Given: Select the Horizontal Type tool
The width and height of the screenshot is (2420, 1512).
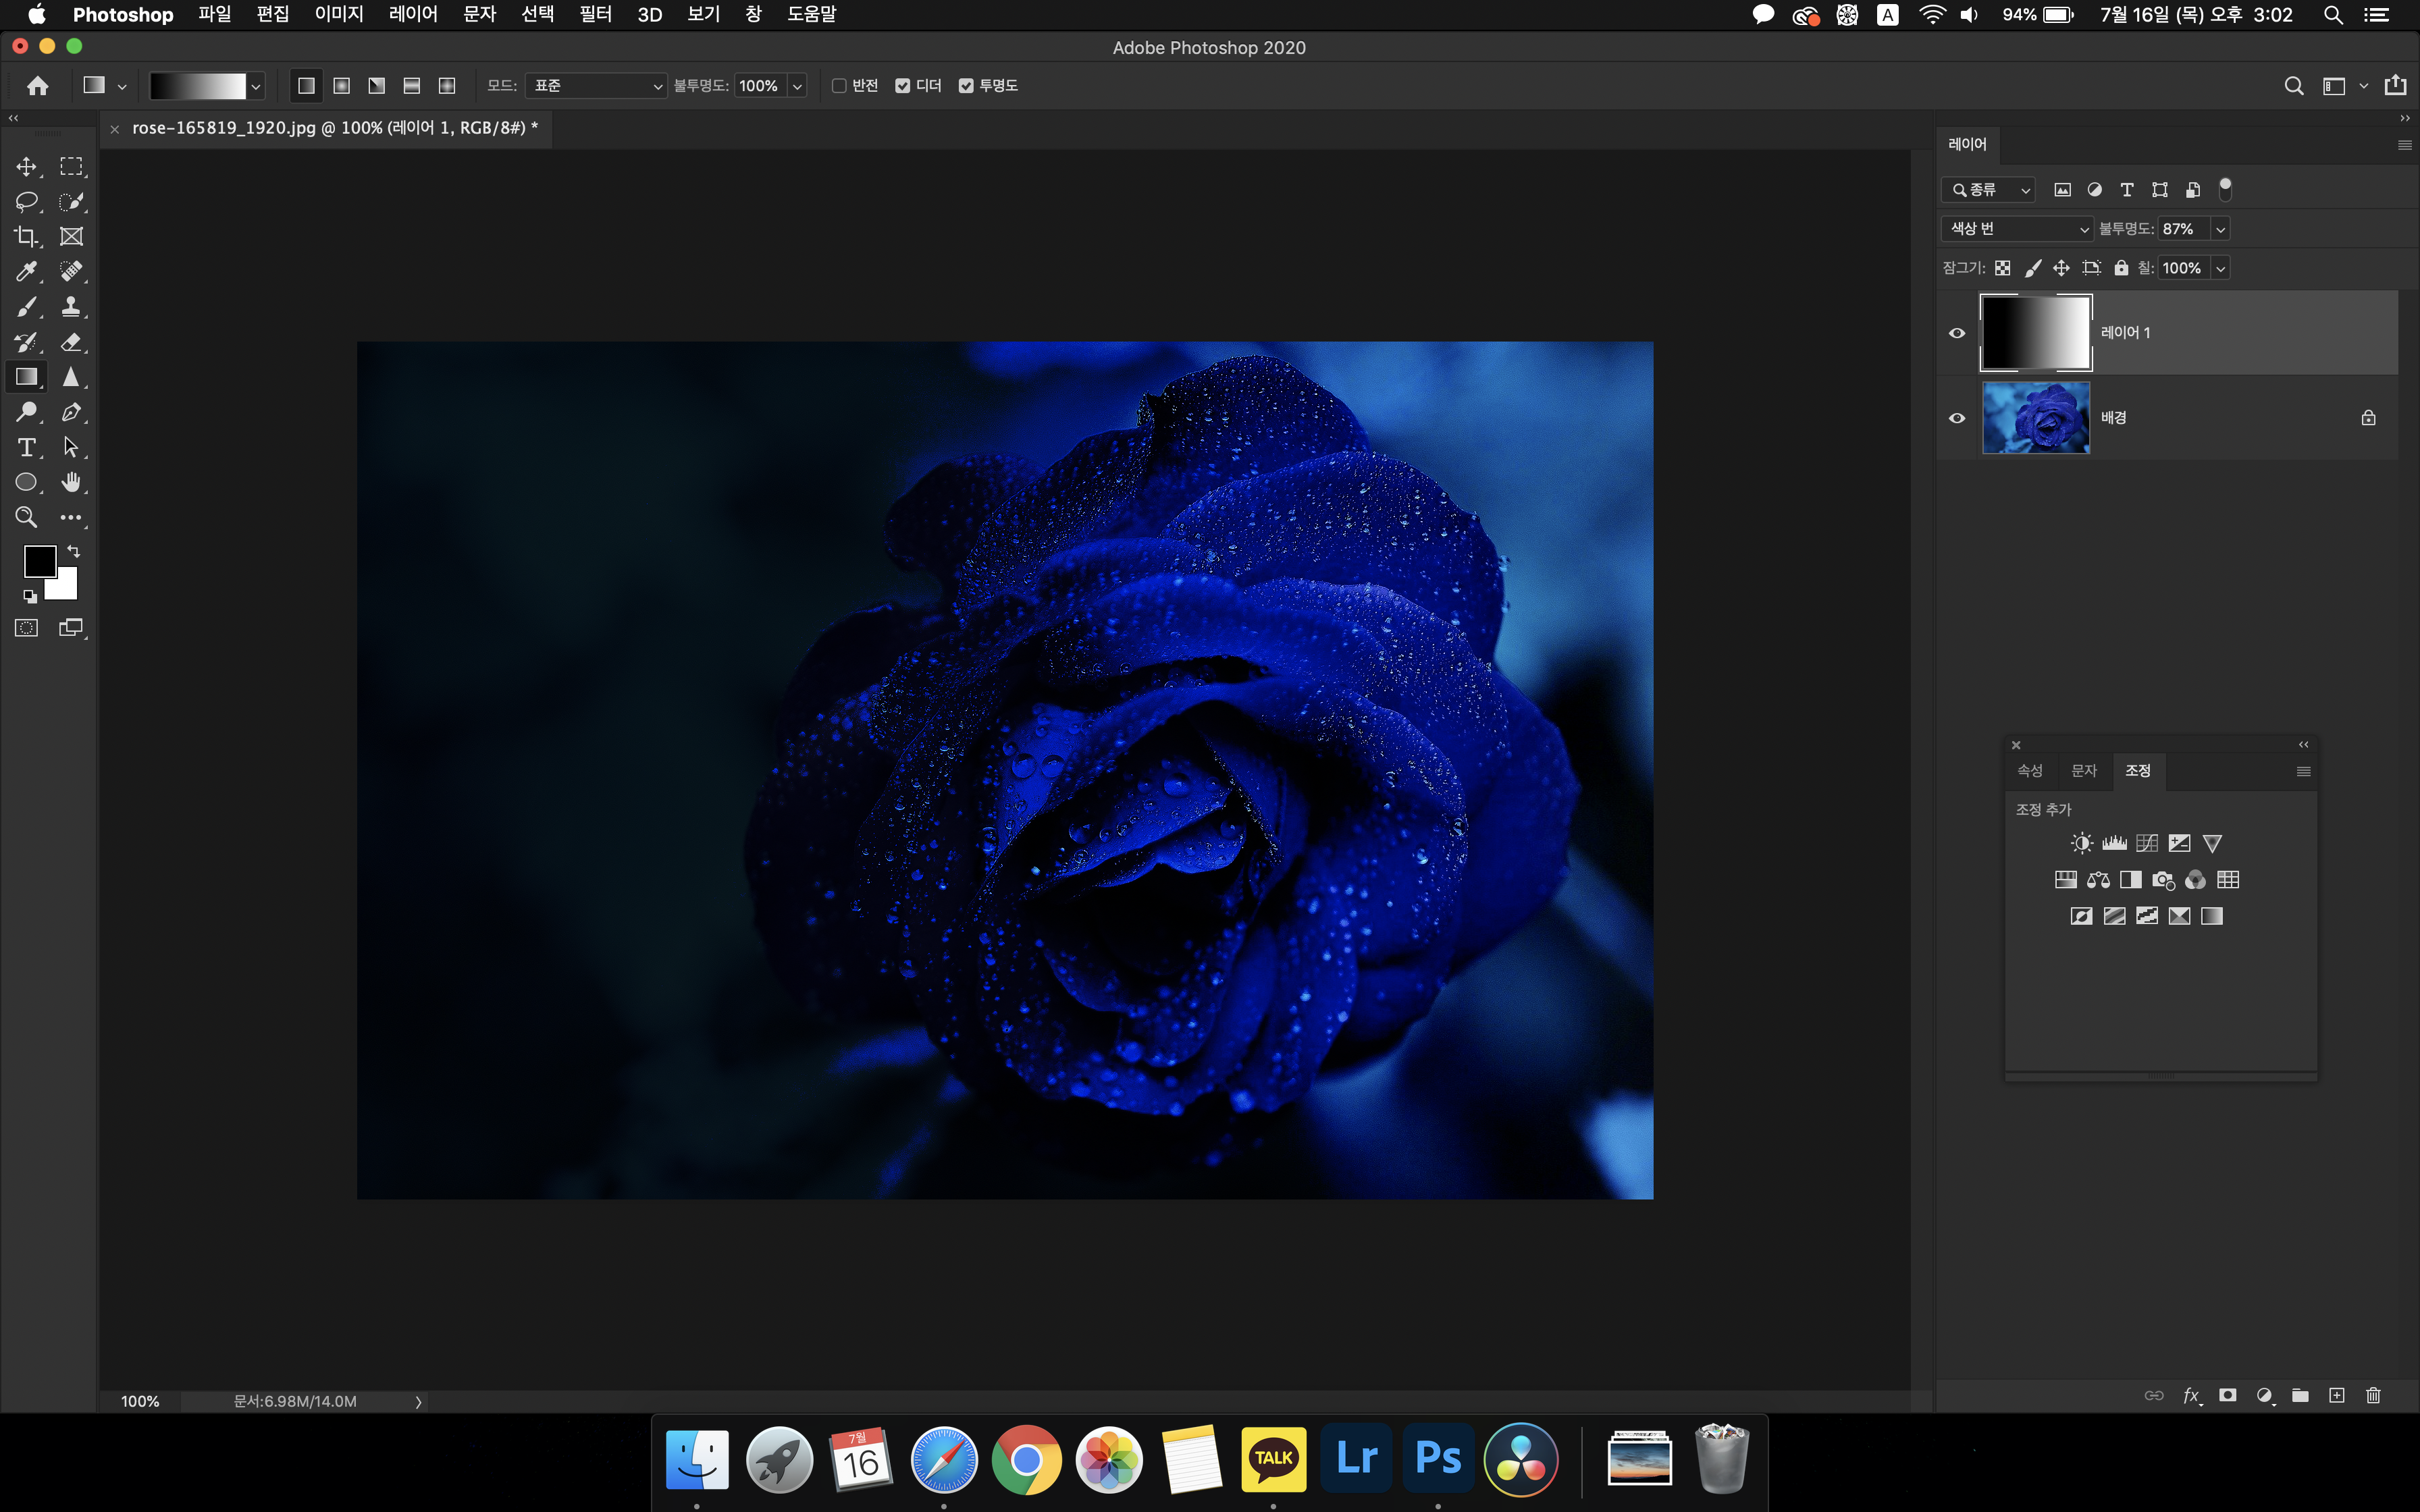Looking at the screenshot, I should pos(26,447).
